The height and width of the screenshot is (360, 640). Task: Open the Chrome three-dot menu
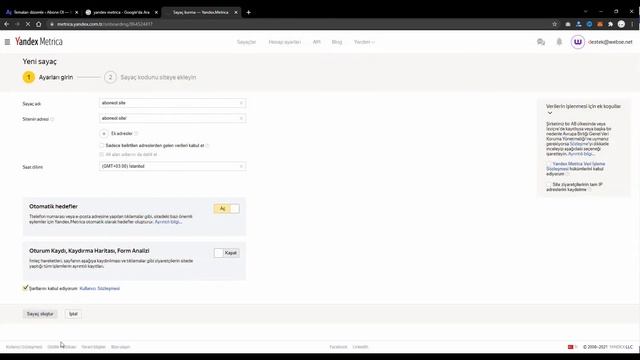[632, 24]
